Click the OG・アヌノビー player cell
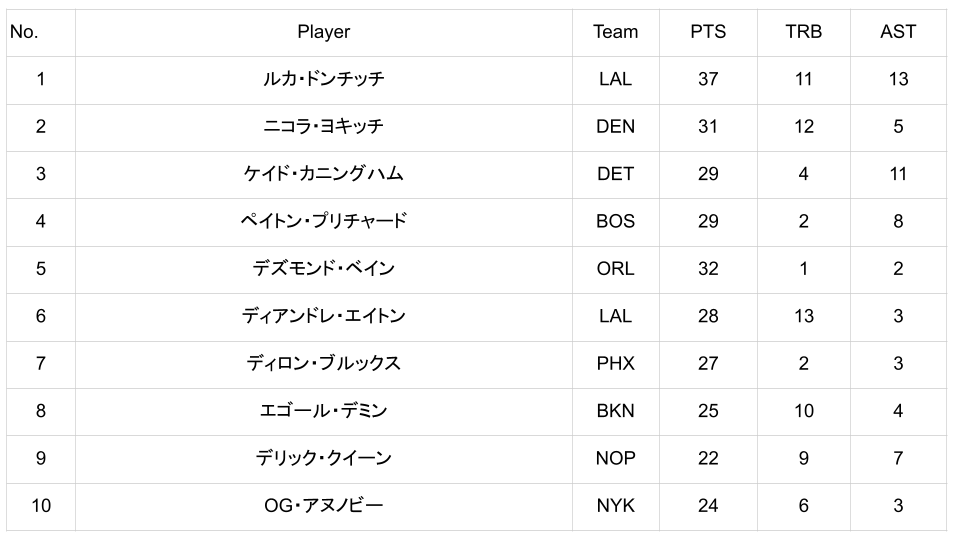 (x=323, y=506)
